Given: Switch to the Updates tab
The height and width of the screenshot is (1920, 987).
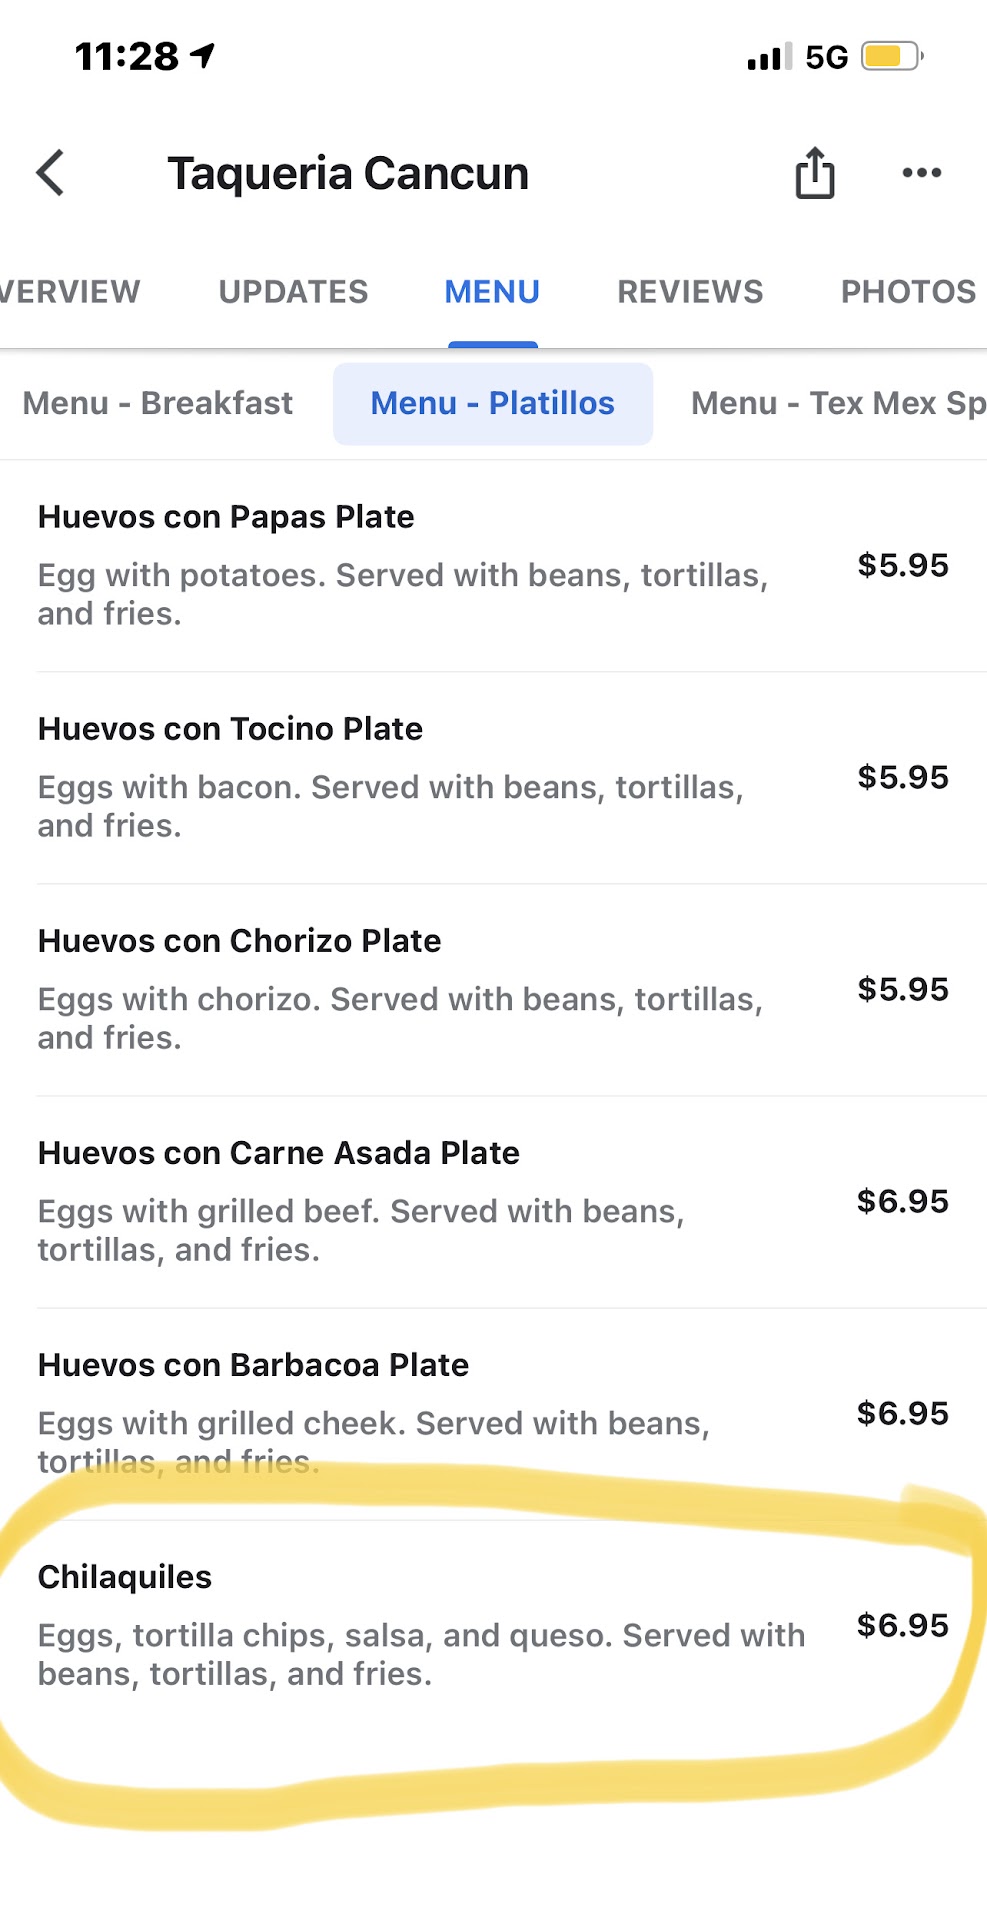Looking at the screenshot, I should [x=293, y=292].
